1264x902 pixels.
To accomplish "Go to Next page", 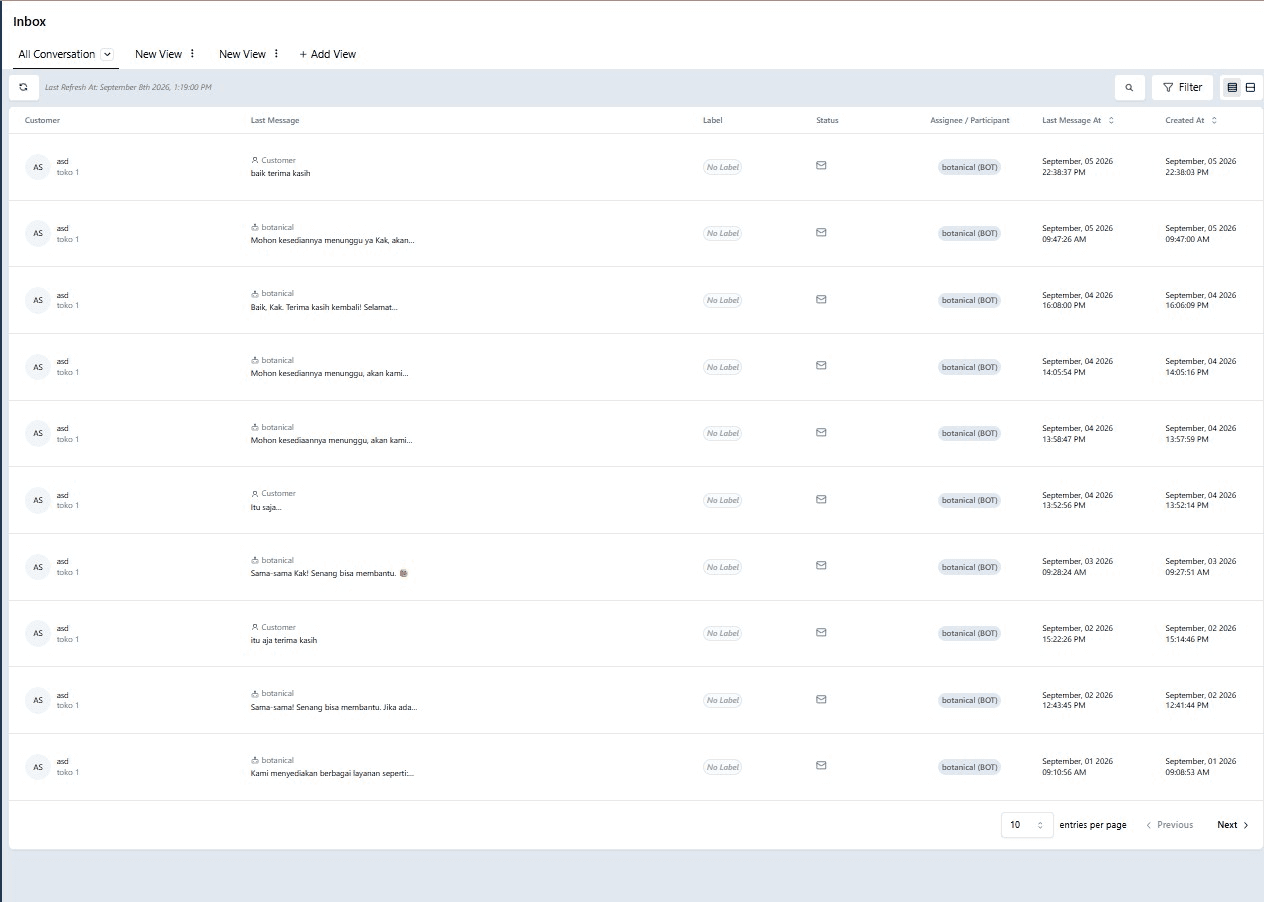I will click(x=1233, y=825).
